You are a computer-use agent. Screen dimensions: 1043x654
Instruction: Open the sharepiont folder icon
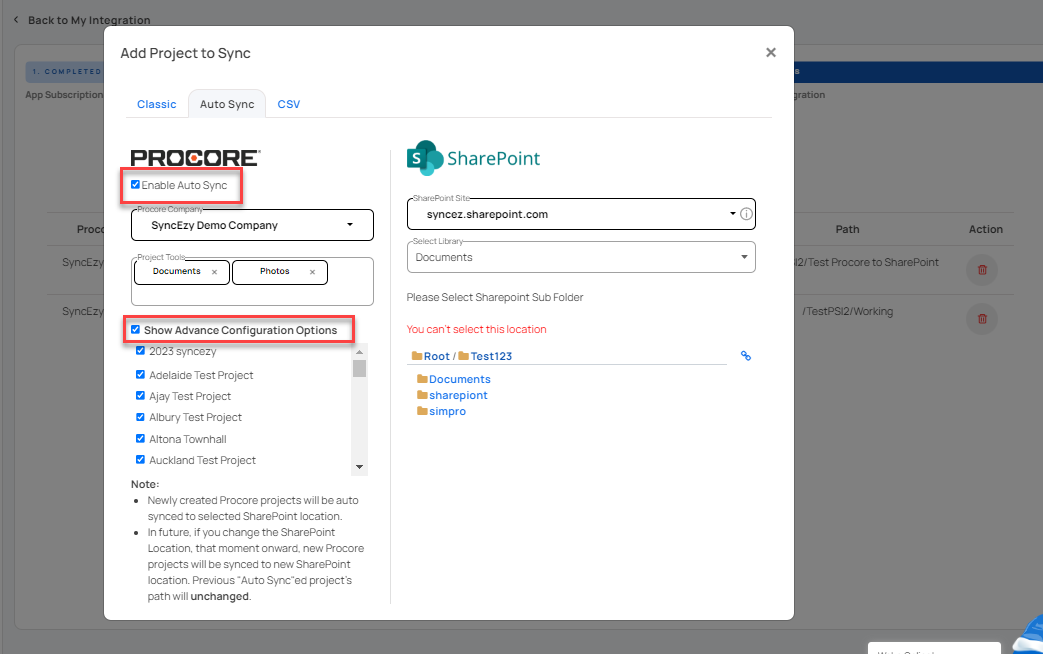422,395
